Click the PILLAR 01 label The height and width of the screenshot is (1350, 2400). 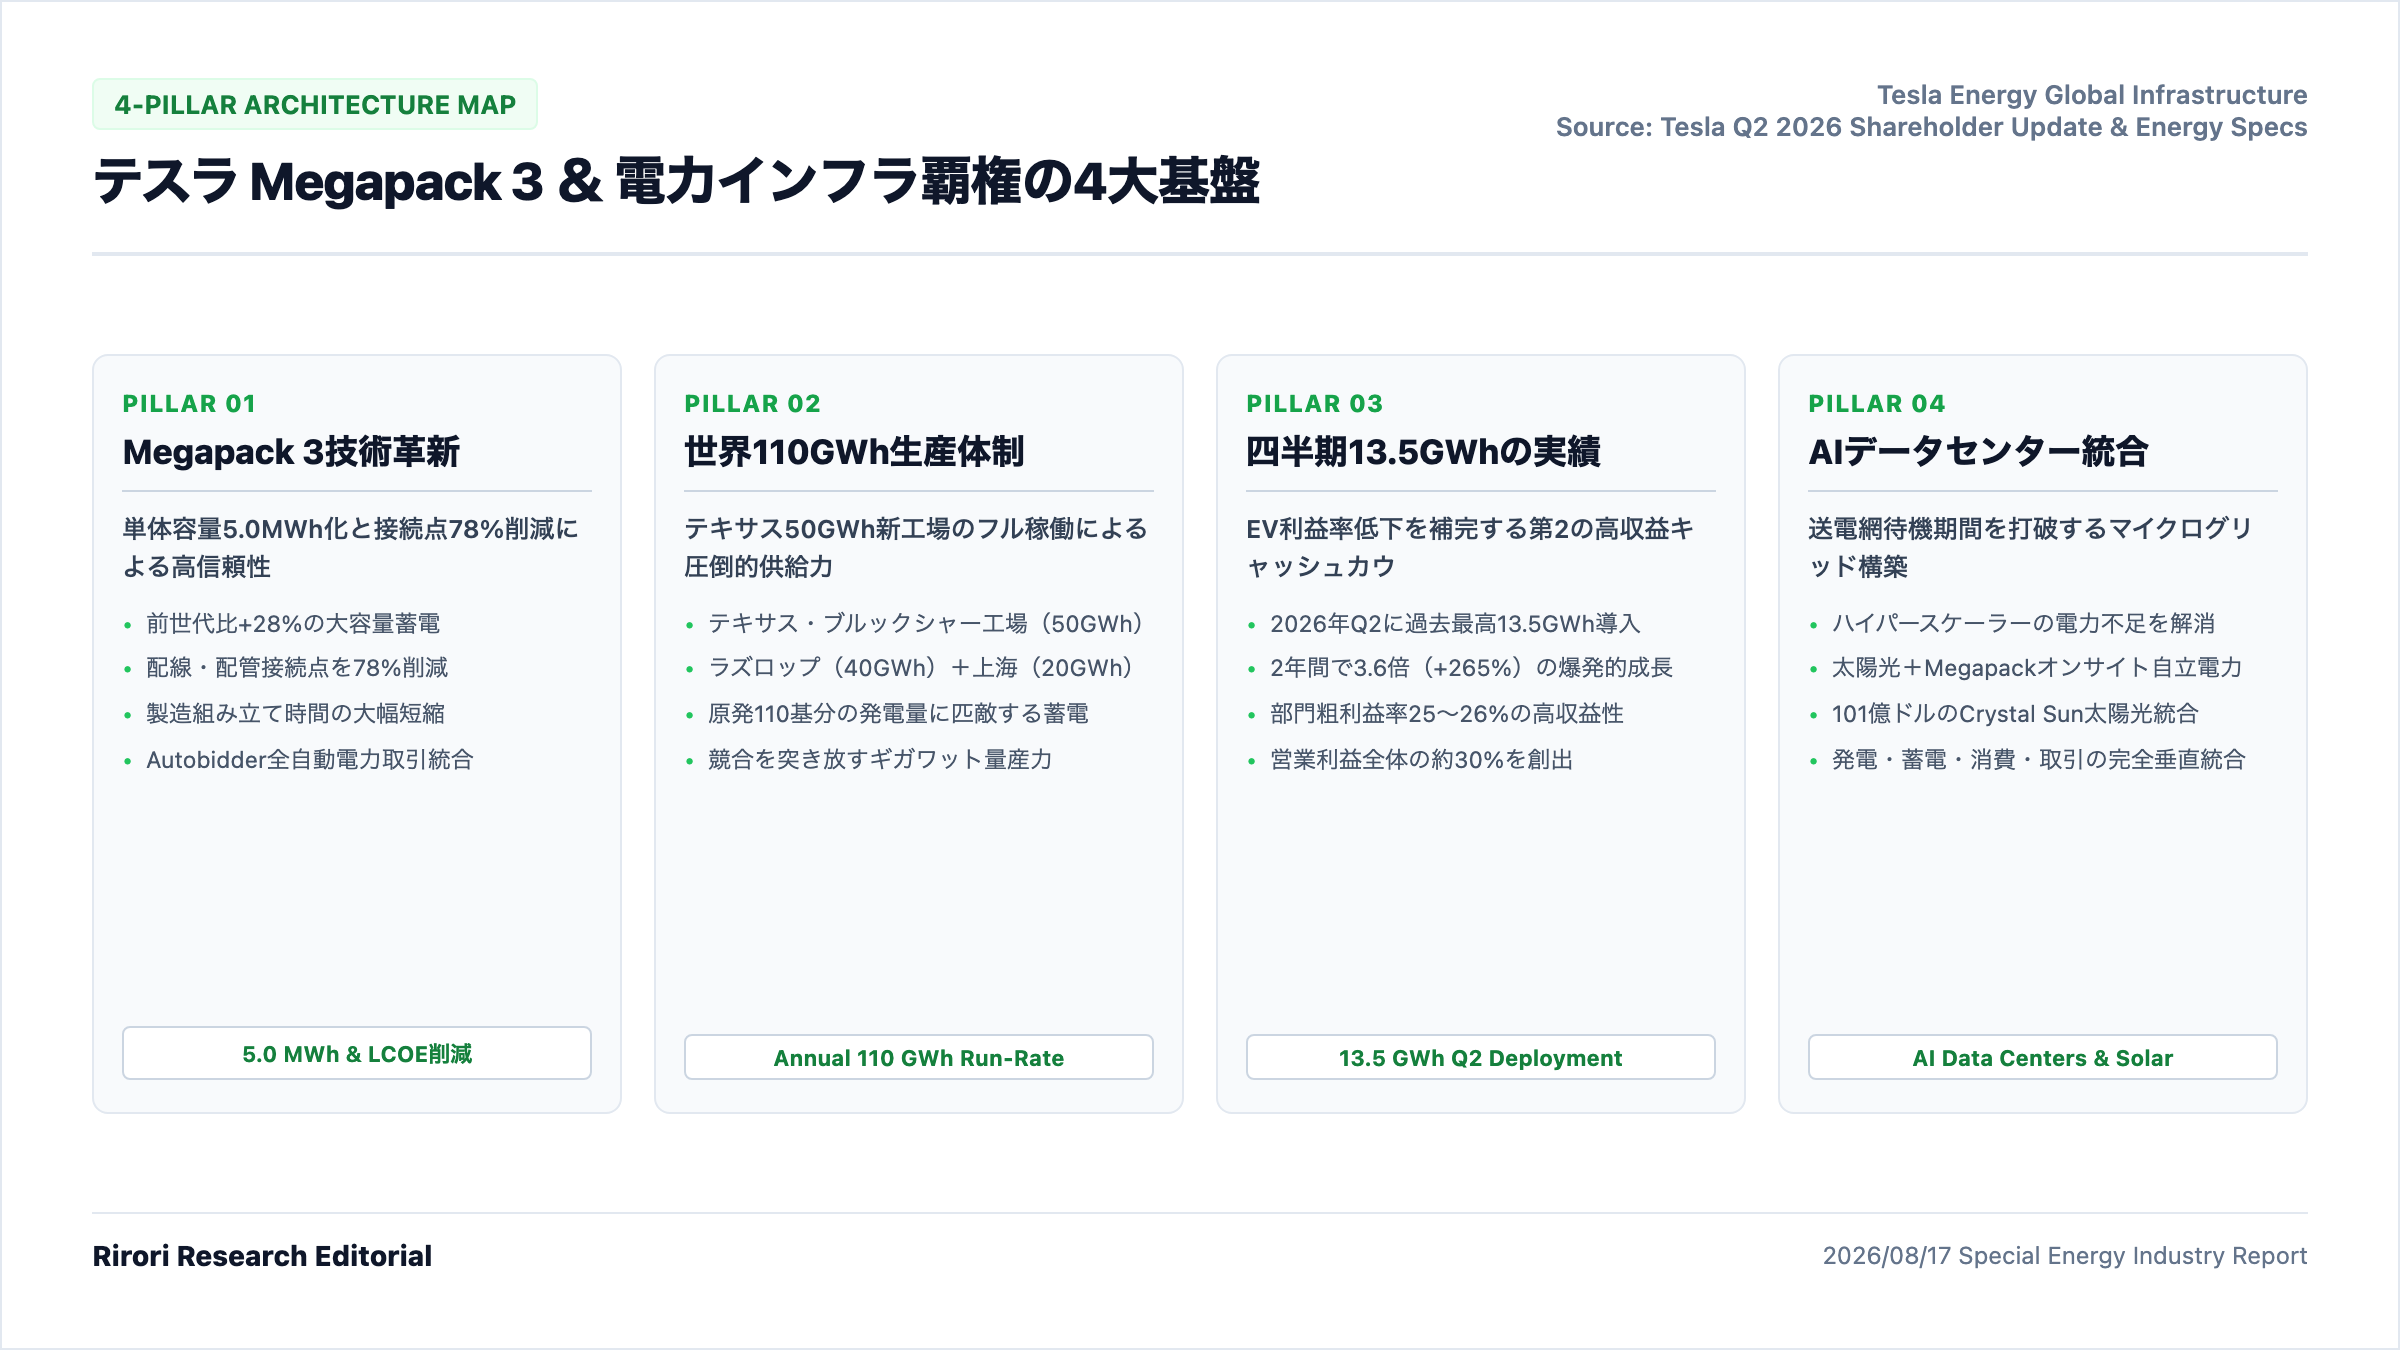click(189, 404)
